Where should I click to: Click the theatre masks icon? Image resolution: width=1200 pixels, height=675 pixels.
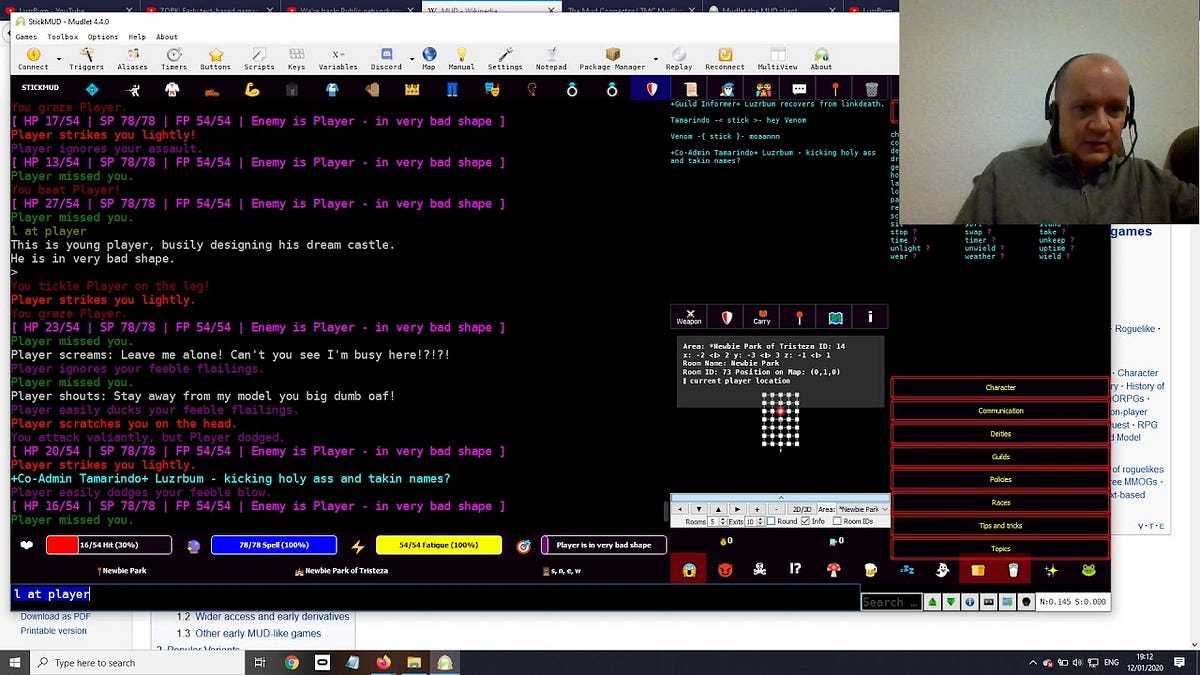click(491, 89)
